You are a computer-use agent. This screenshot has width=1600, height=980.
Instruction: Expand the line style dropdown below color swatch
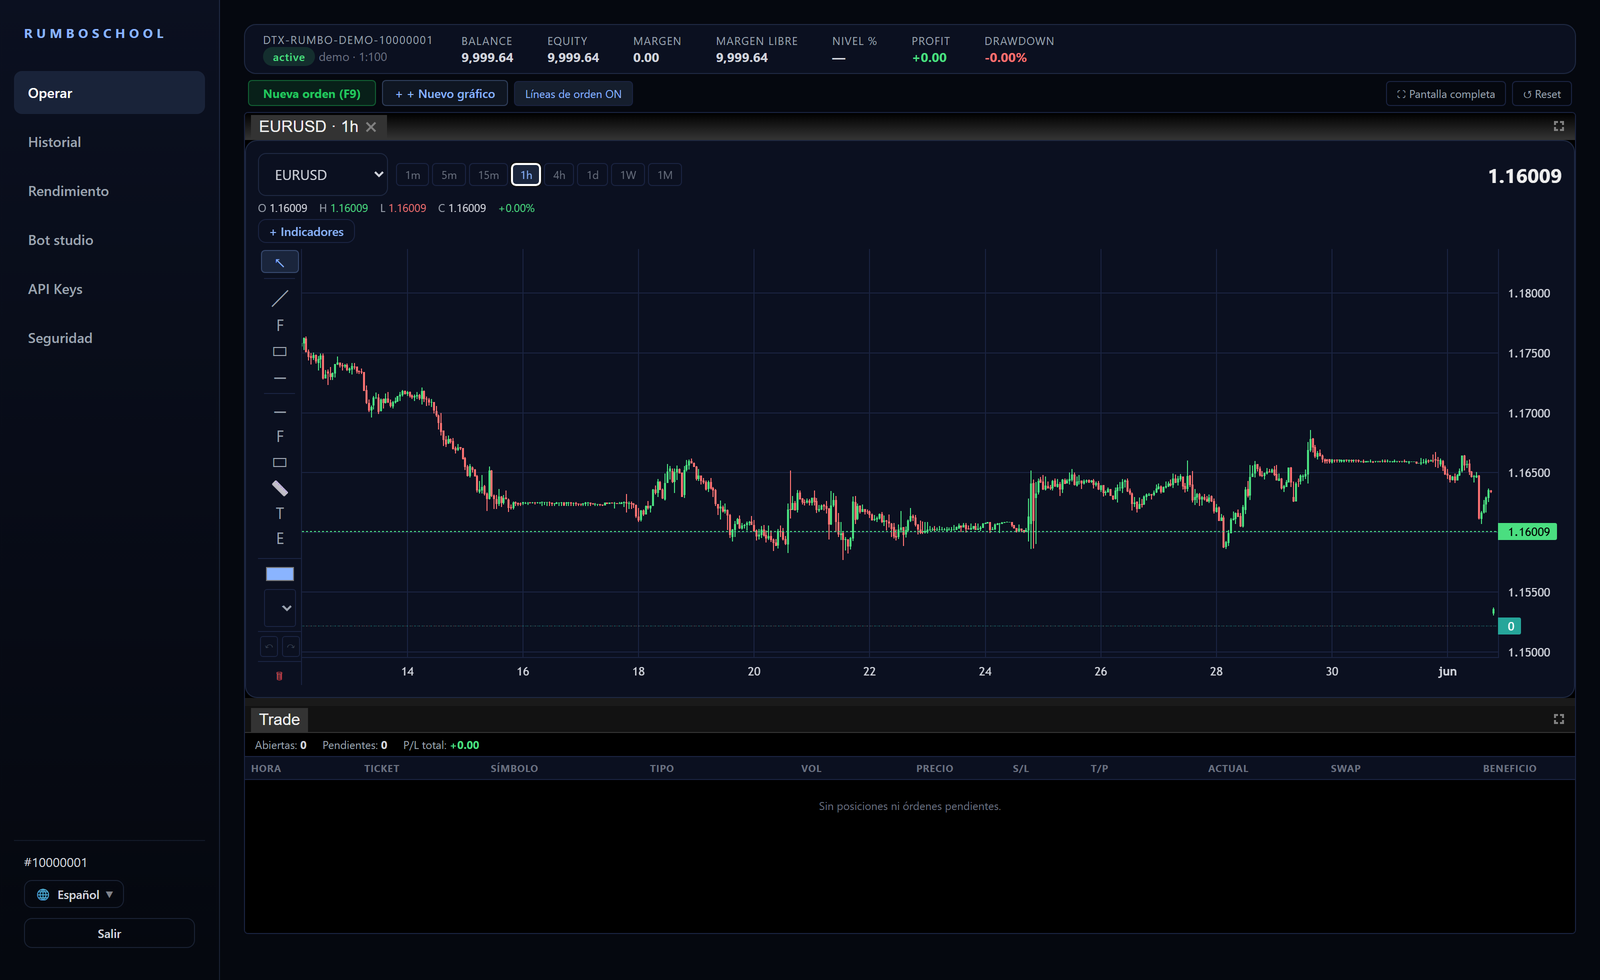[280, 608]
